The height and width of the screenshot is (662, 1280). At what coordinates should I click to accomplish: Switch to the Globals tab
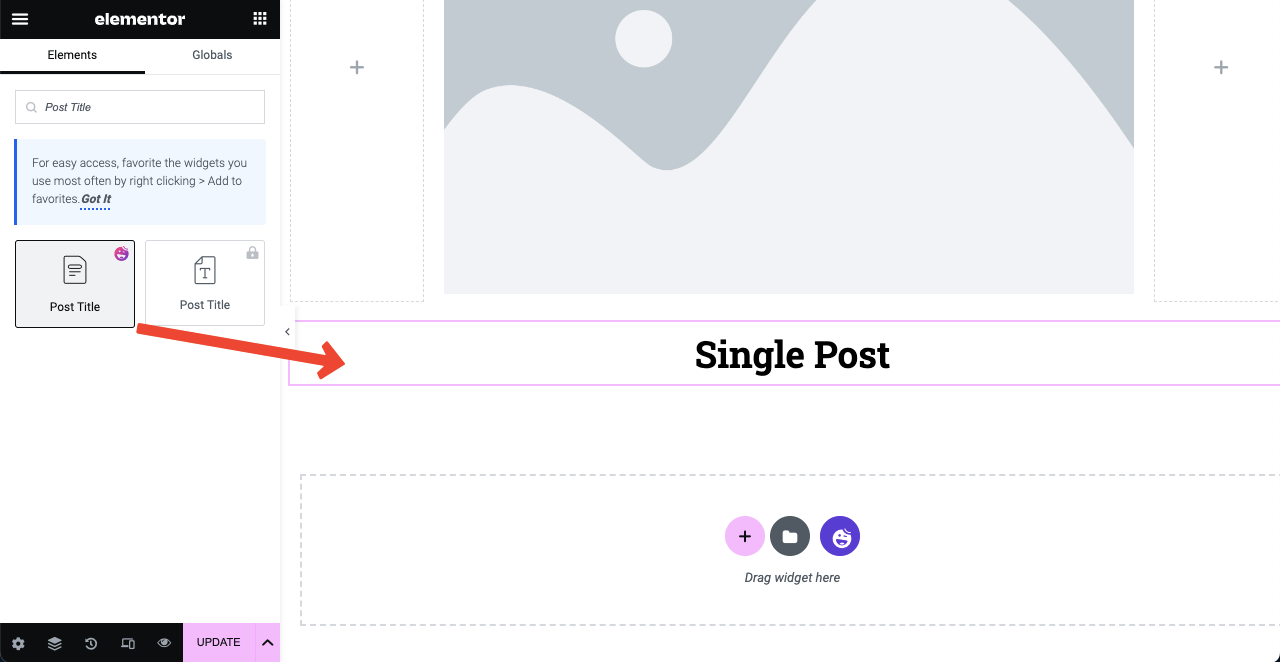pyautogui.click(x=212, y=55)
